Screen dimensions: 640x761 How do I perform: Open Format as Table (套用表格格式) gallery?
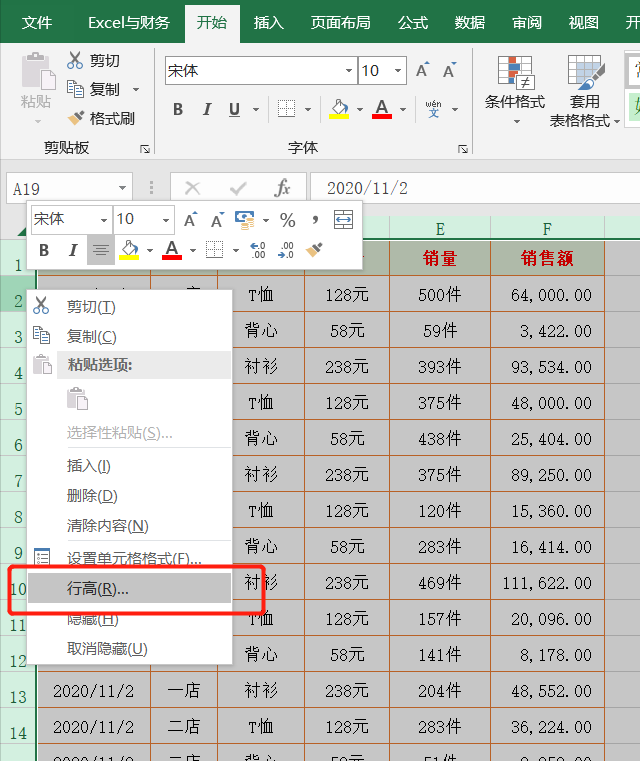pyautogui.click(x=585, y=90)
